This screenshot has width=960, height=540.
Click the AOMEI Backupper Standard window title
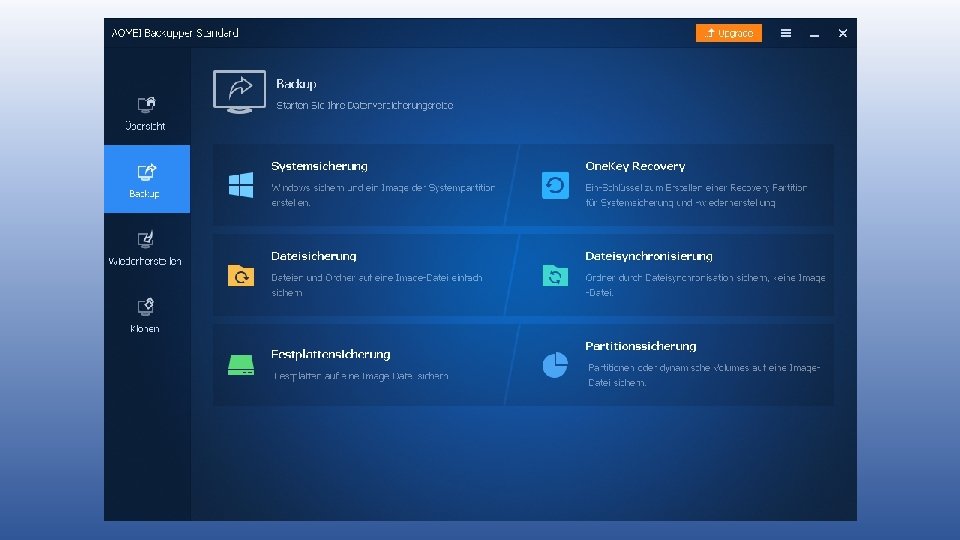coord(174,33)
